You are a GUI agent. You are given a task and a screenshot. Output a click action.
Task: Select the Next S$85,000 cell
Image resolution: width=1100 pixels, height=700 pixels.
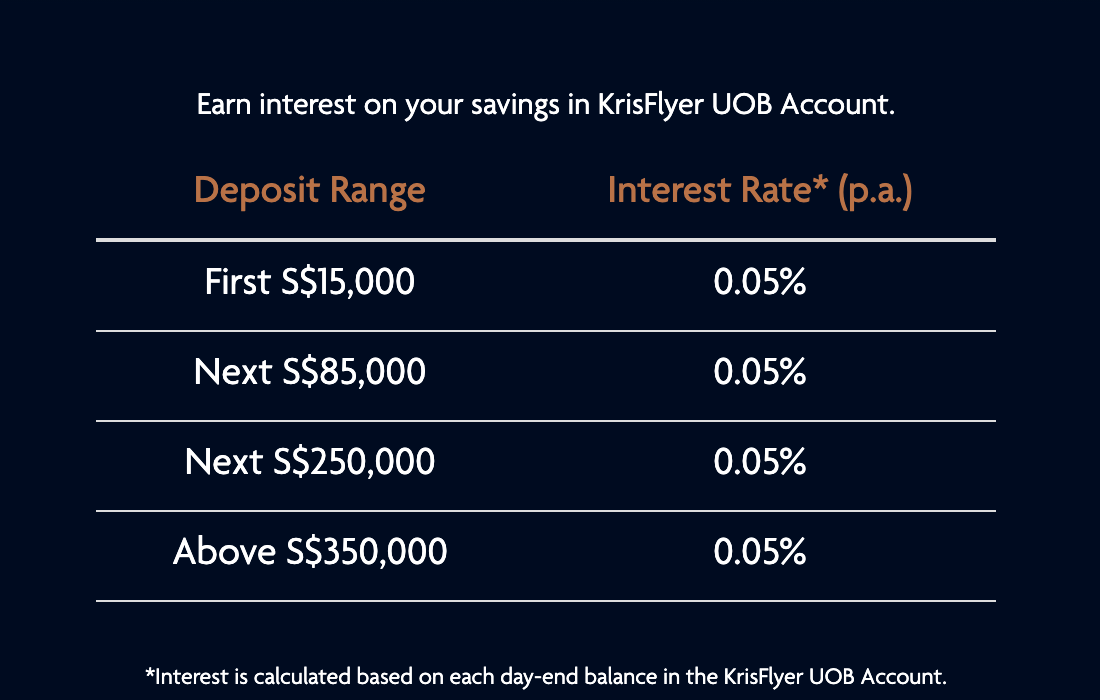coord(309,372)
